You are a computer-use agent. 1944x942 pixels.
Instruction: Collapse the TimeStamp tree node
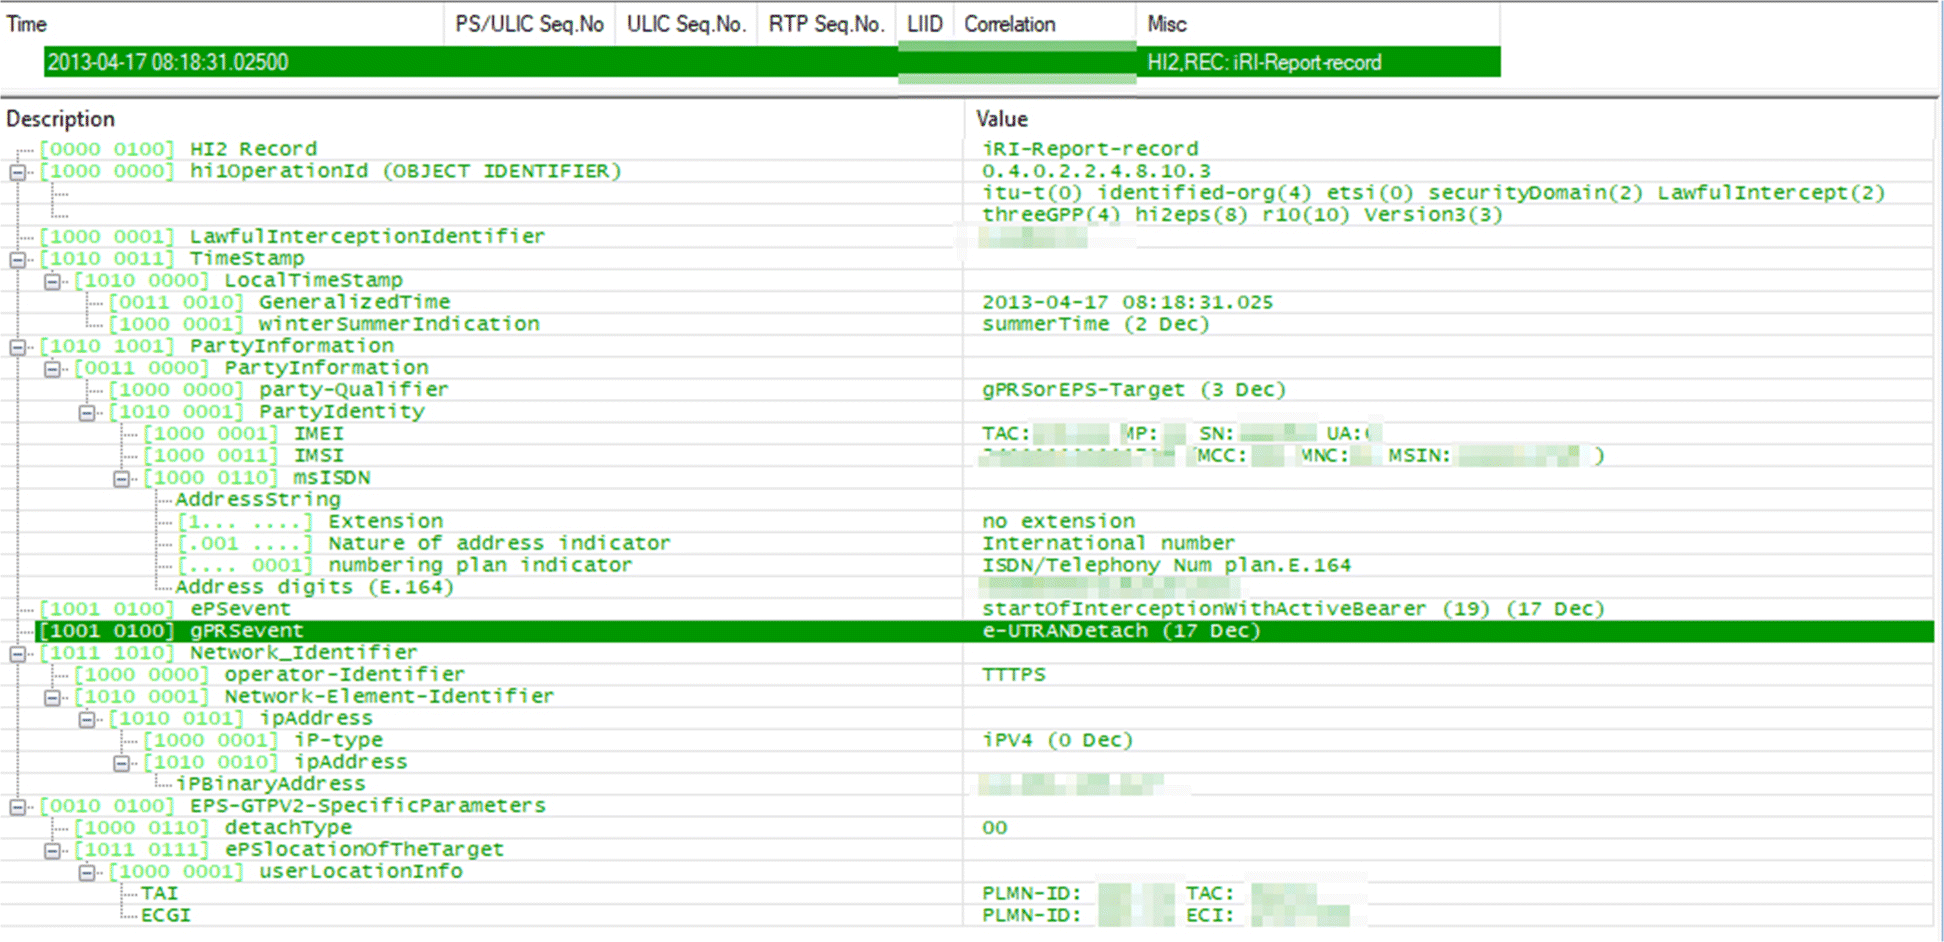(x=17, y=259)
